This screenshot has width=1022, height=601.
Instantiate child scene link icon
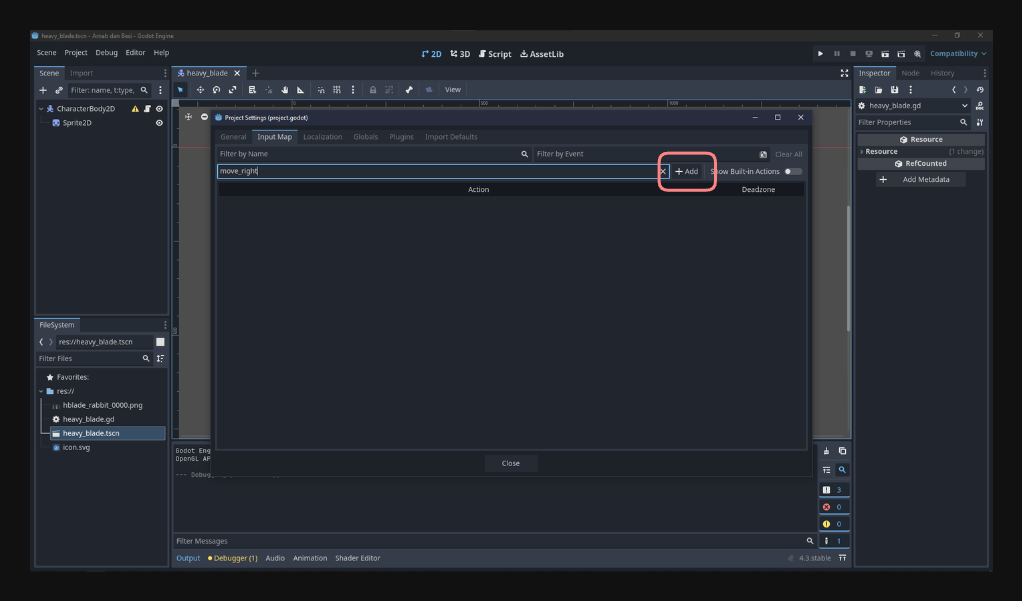[x=59, y=90]
